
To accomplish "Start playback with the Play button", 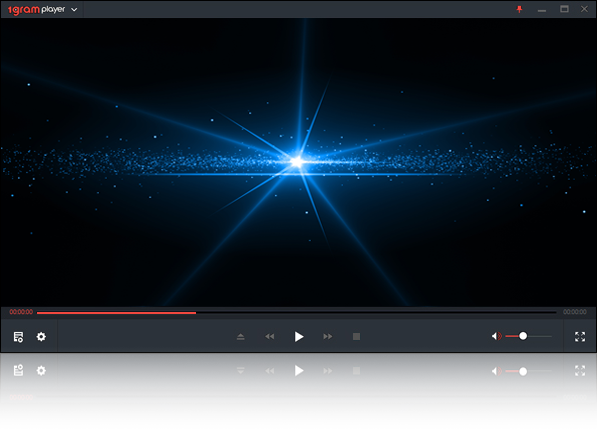I will coord(299,337).
